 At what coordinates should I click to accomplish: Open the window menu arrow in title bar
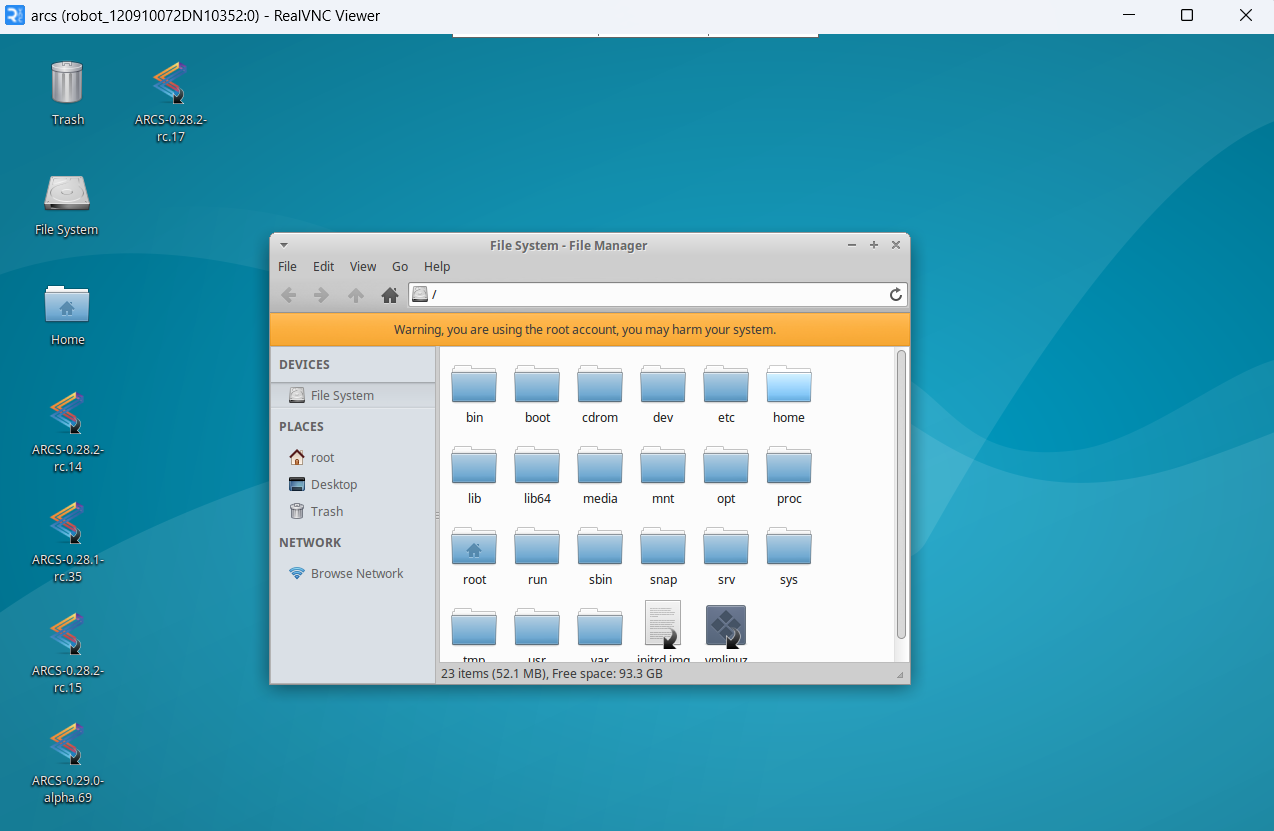tap(284, 245)
